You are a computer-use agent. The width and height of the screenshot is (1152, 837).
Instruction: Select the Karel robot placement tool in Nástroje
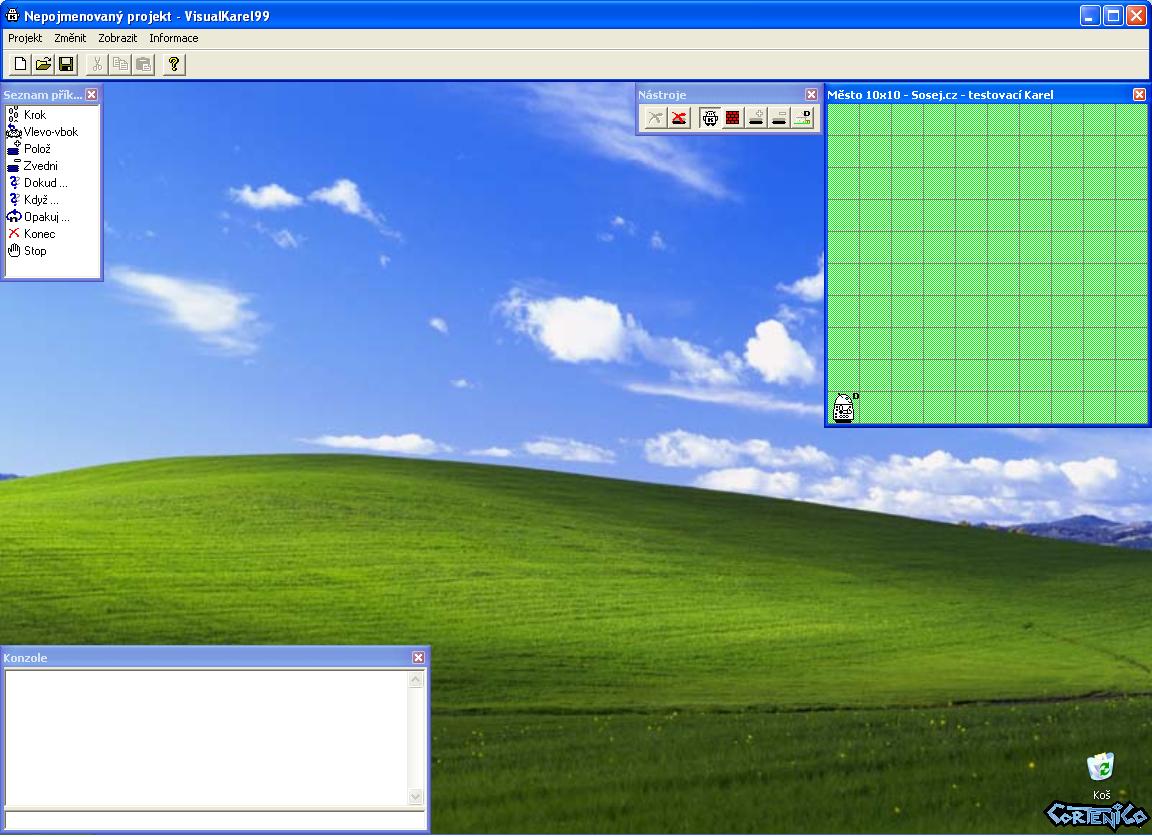710,118
